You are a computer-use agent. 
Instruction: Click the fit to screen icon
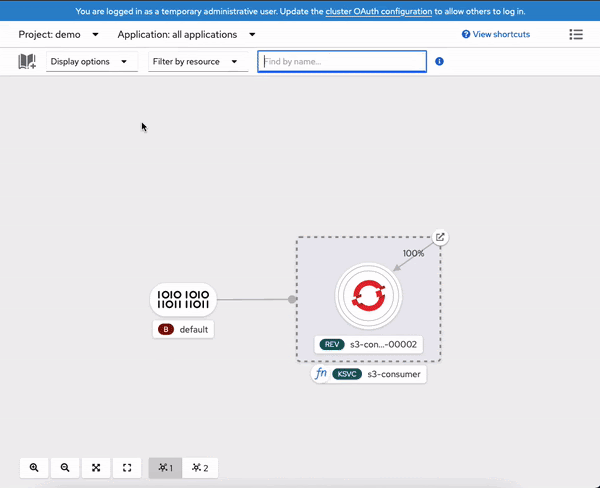coord(96,467)
